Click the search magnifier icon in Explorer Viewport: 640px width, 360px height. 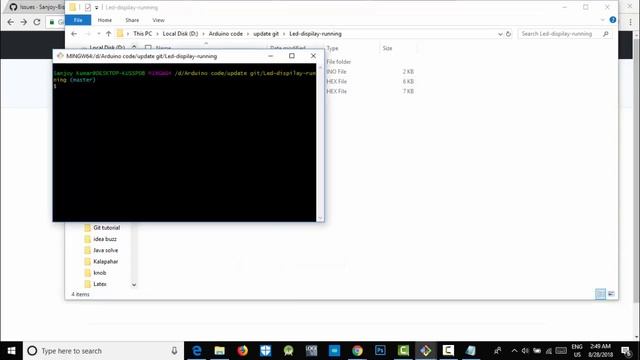coord(606,34)
